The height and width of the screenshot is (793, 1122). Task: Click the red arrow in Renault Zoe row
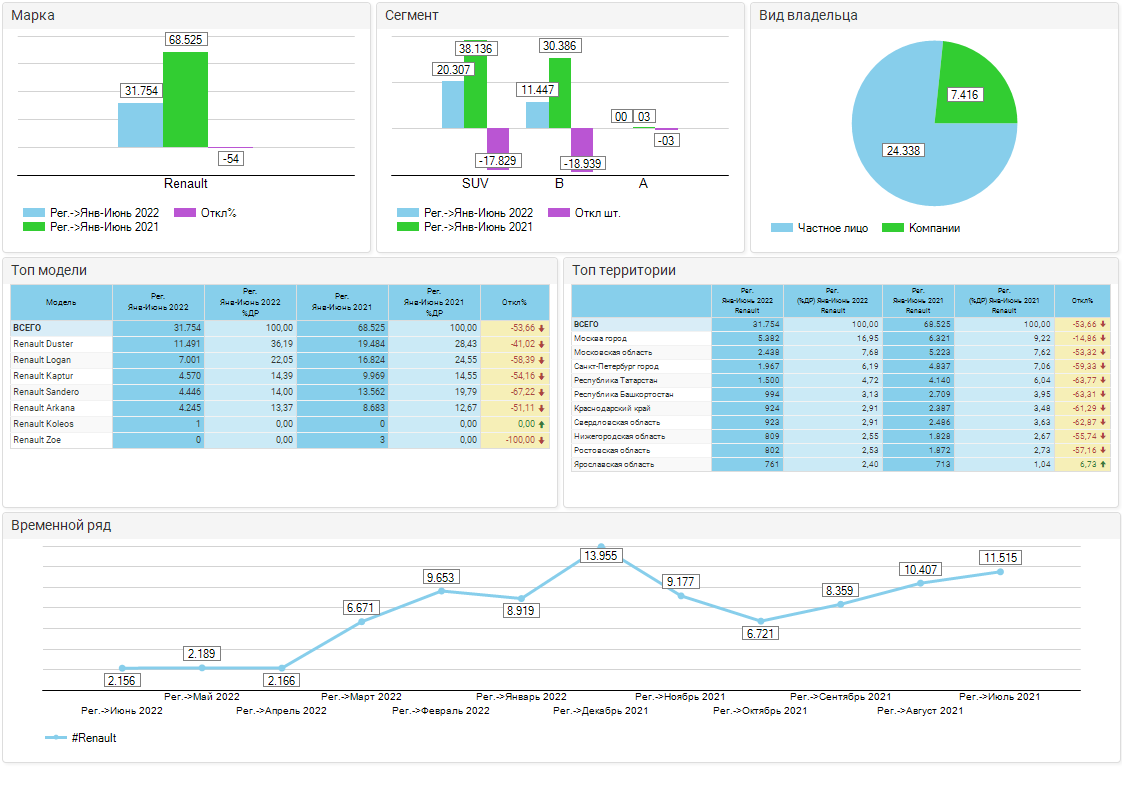click(x=543, y=440)
